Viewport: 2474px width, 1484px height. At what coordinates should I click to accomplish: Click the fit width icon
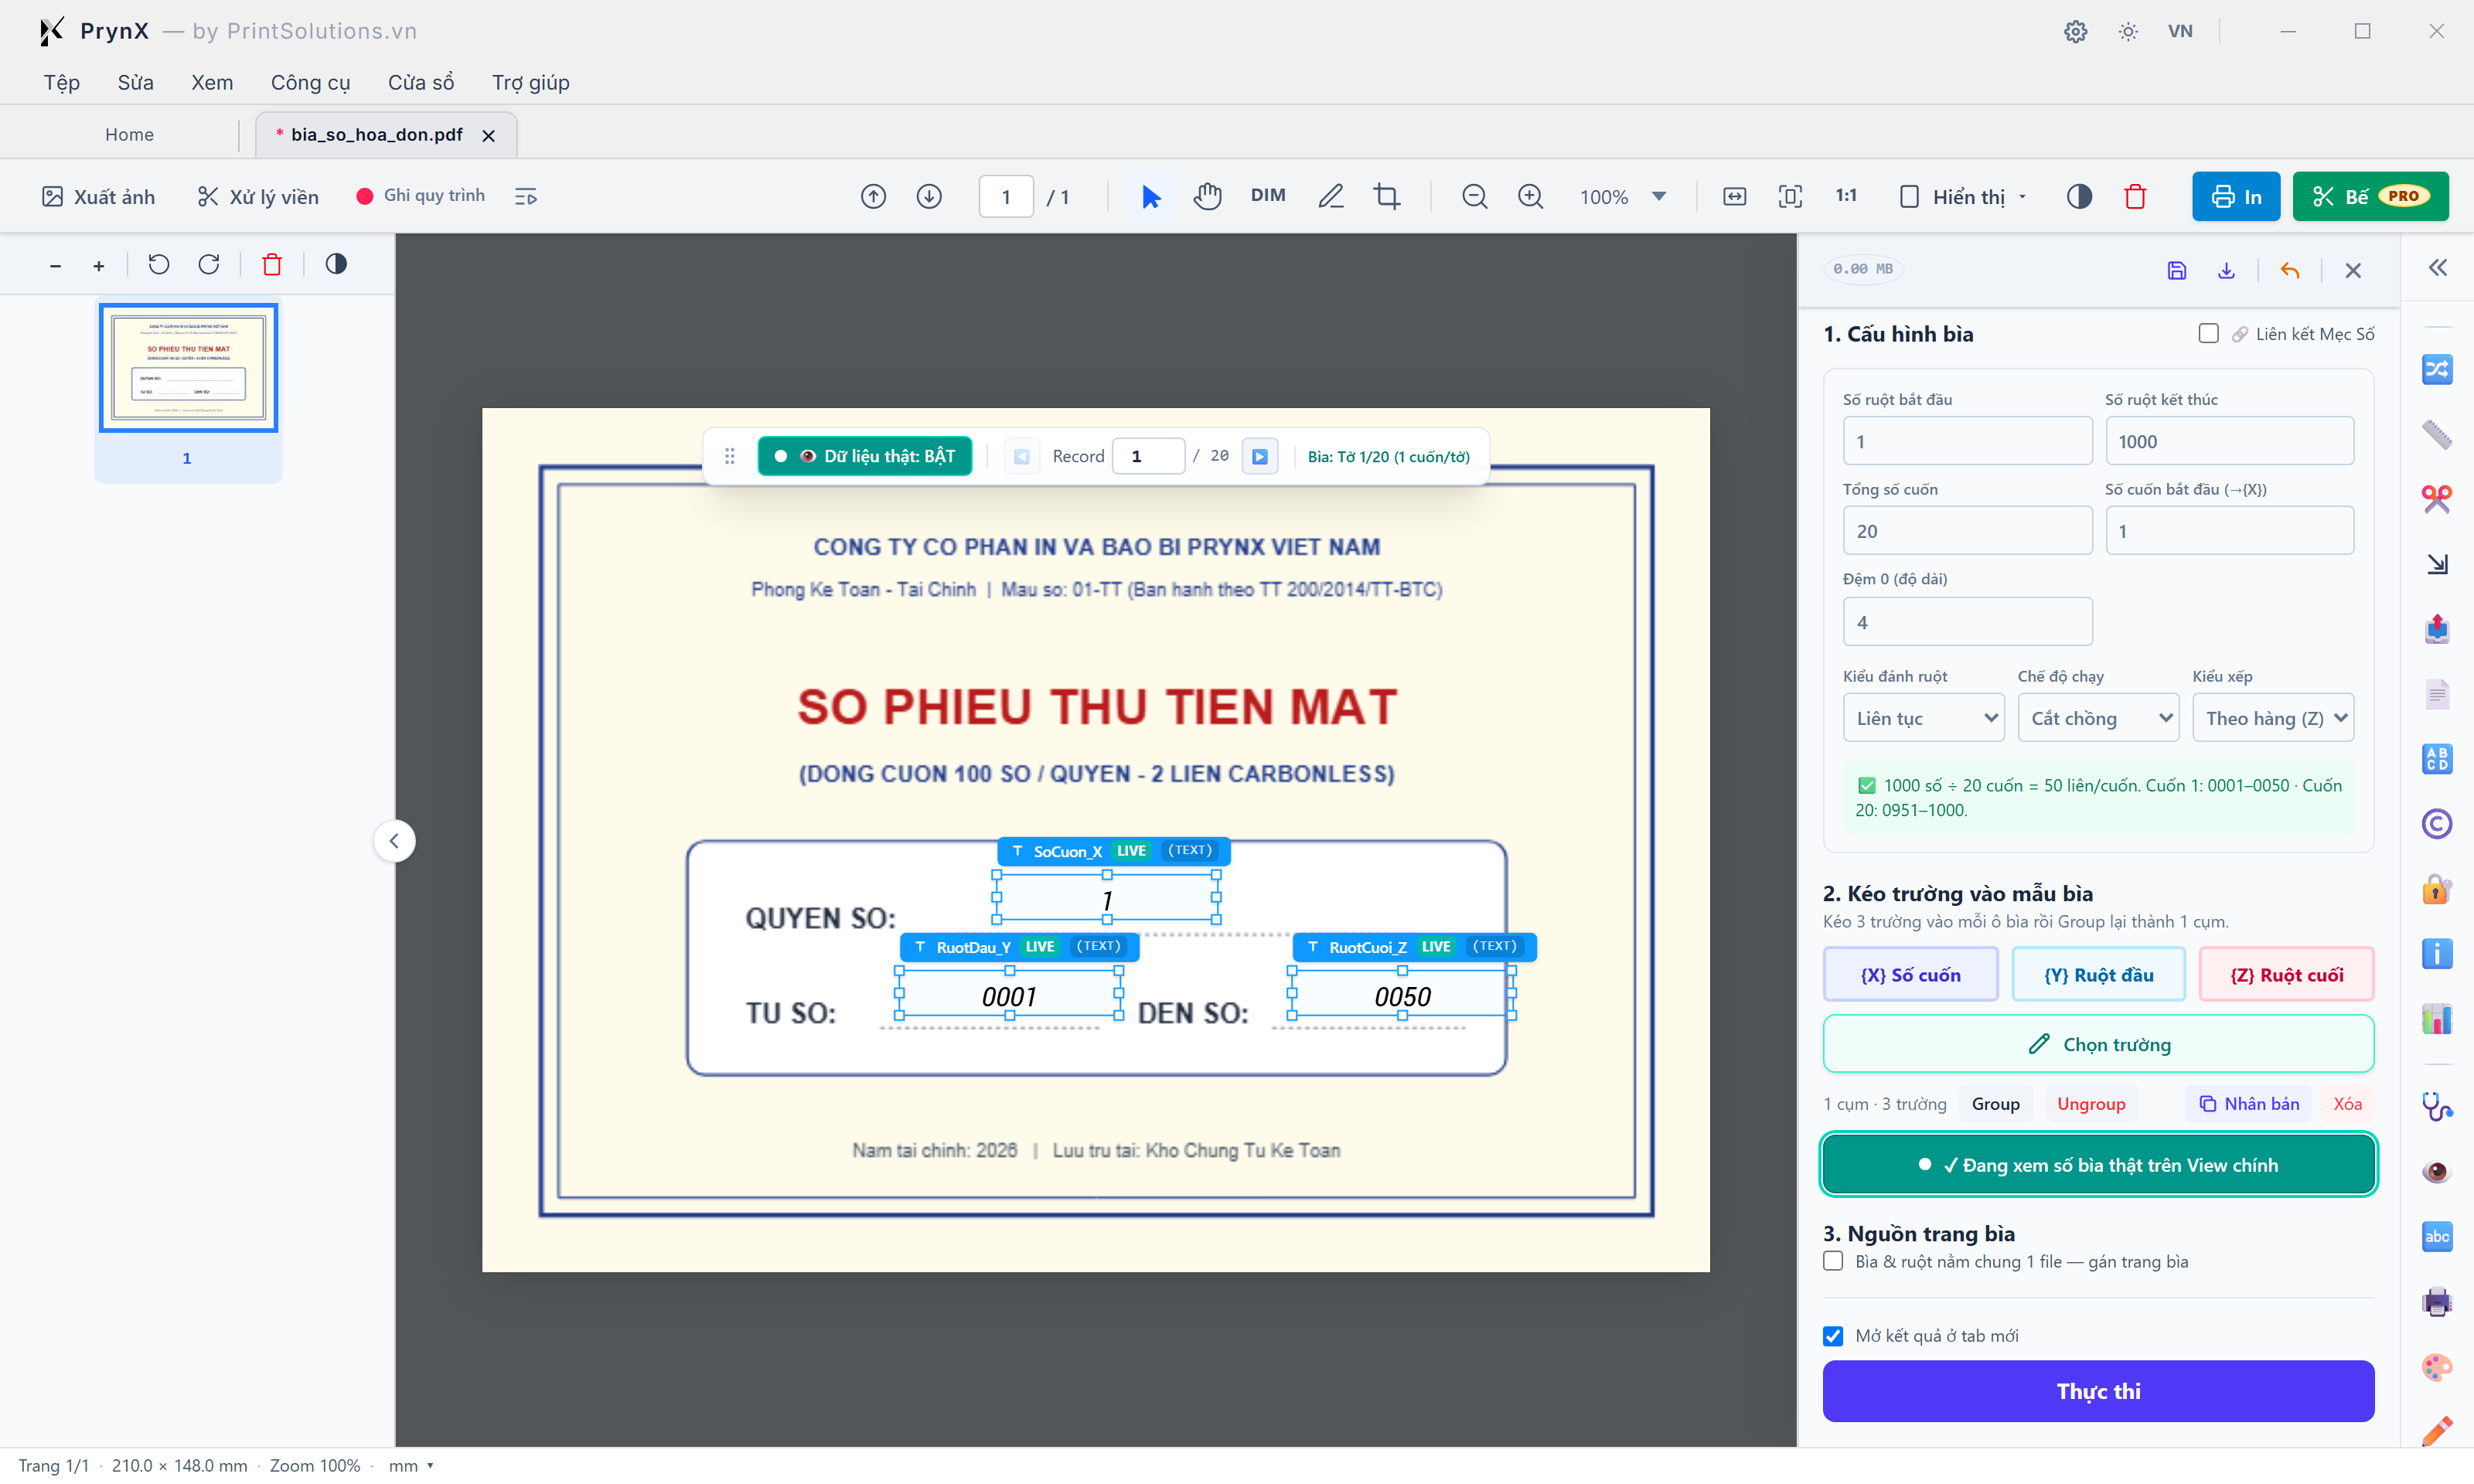[1734, 196]
